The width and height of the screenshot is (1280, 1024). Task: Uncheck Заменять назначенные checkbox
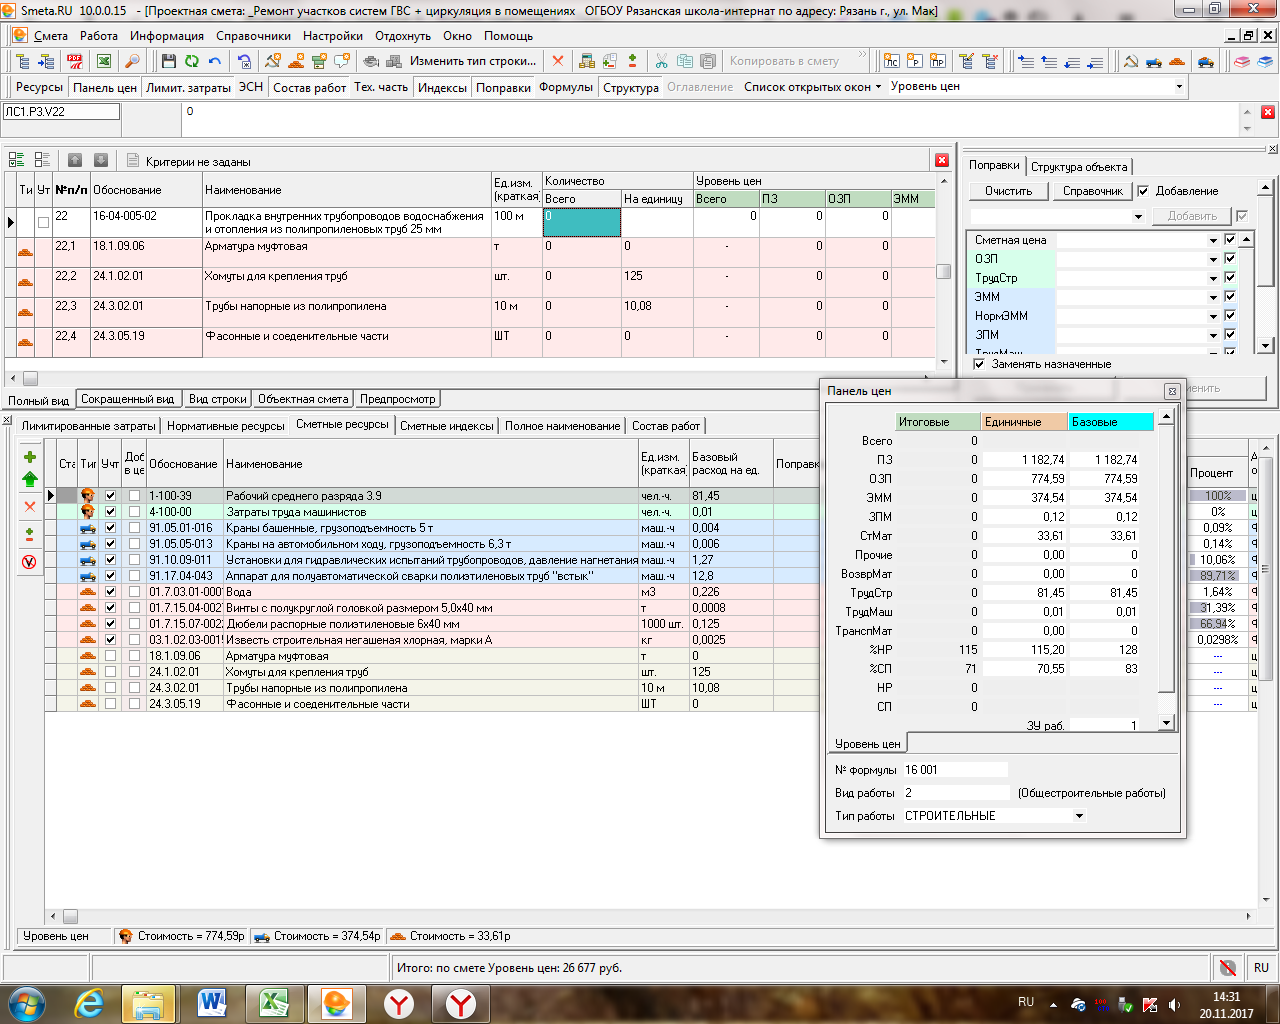click(979, 364)
